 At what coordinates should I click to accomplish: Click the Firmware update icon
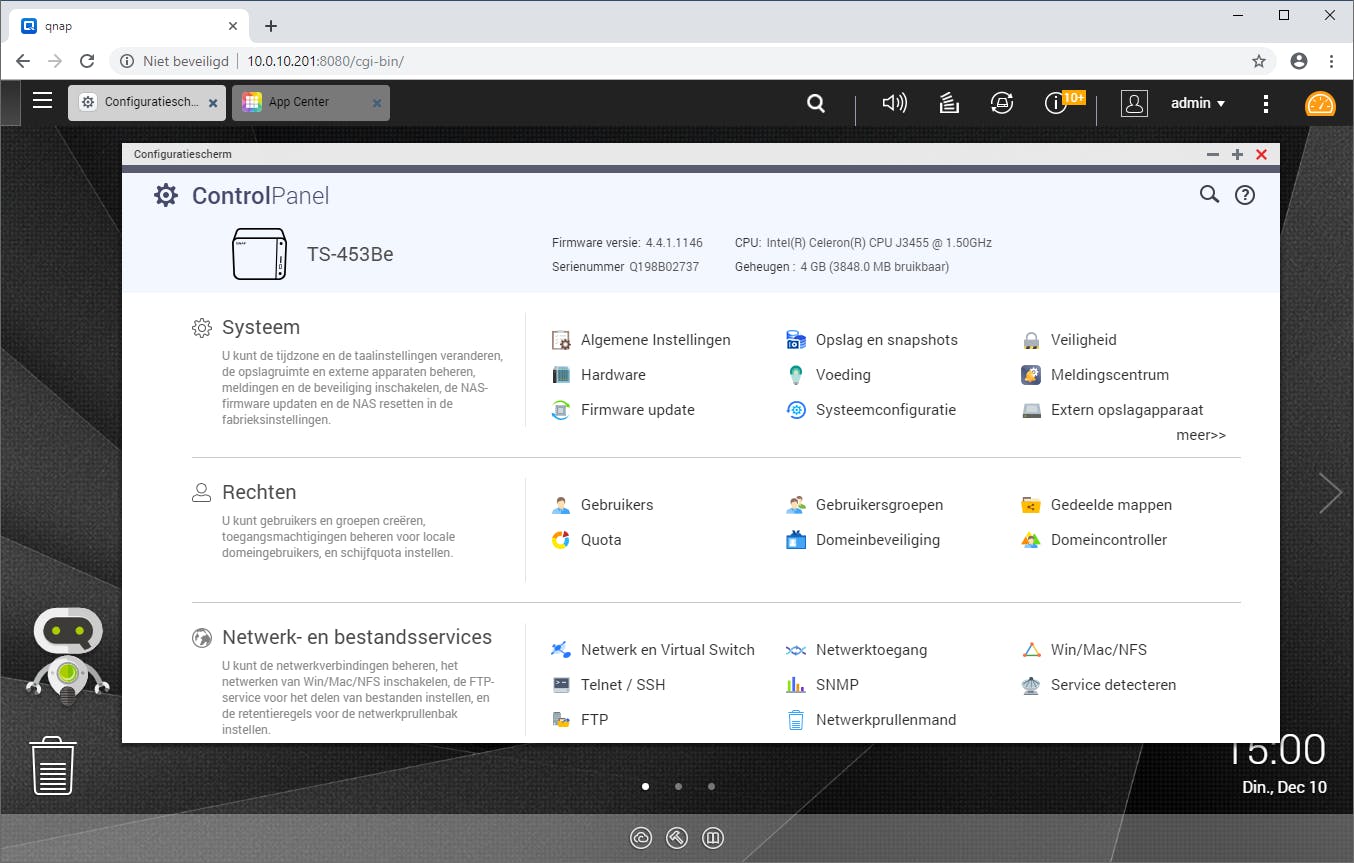pyautogui.click(x=561, y=410)
